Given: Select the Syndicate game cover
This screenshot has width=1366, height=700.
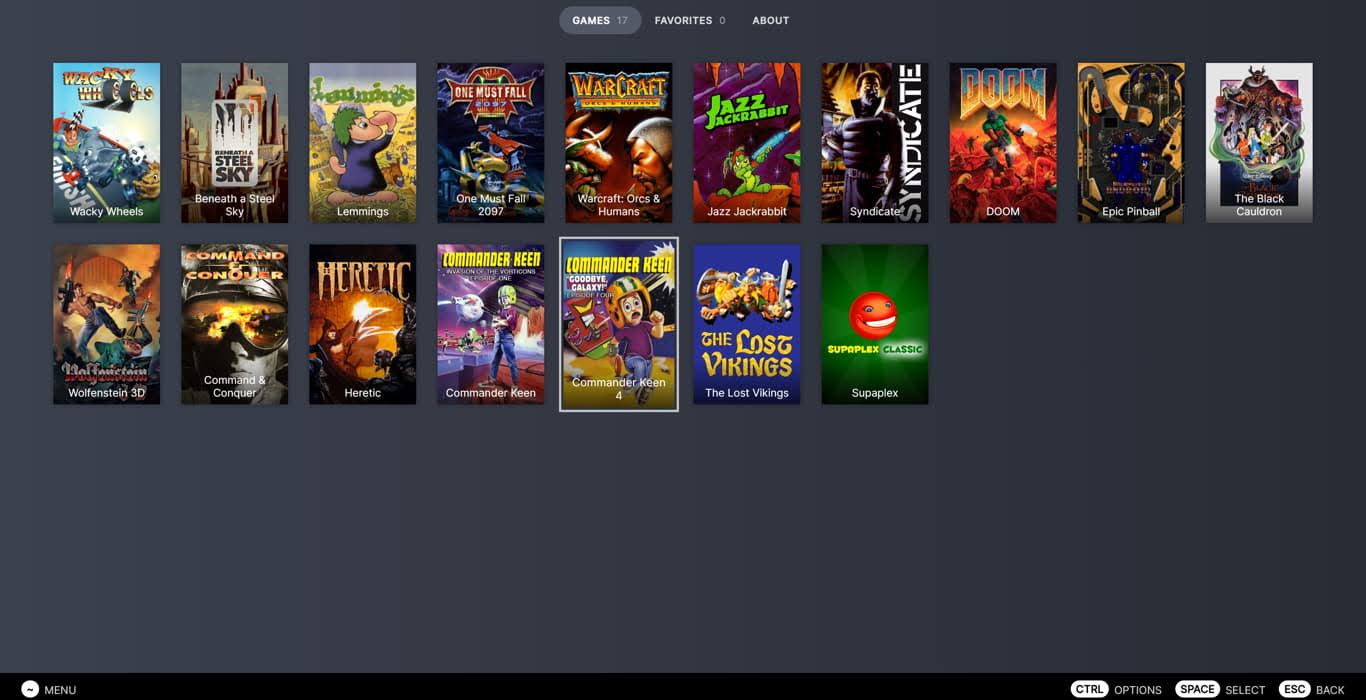Looking at the screenshot, I should (x=874, y=142).
